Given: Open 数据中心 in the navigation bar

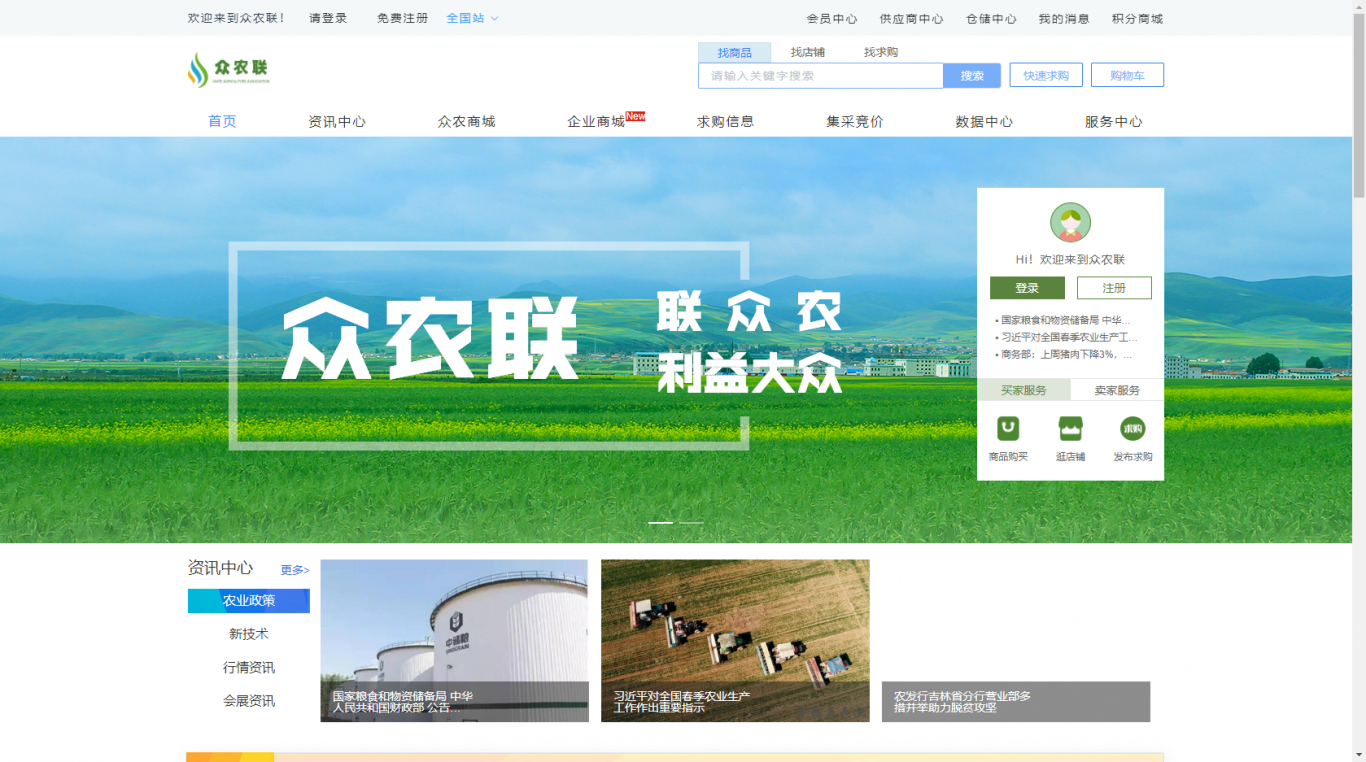Looking at the screenshot, I should (984, 121).
